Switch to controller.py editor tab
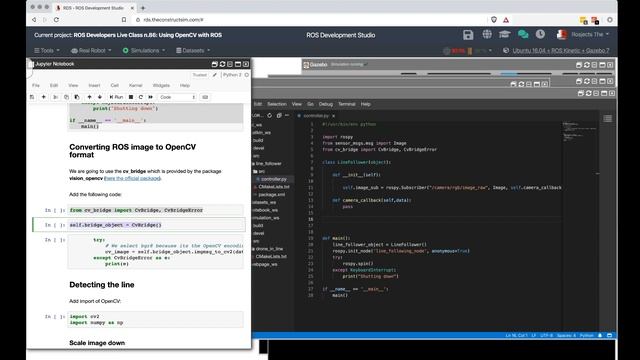This screenshot has height=360, width=640. 315,116
